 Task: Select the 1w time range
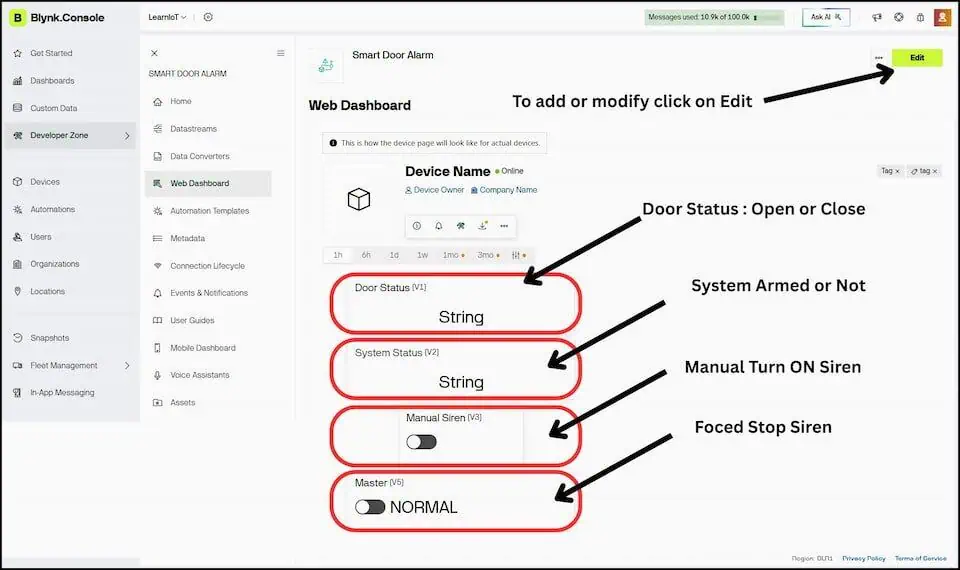pyautogui.click(x=422, y=255)
